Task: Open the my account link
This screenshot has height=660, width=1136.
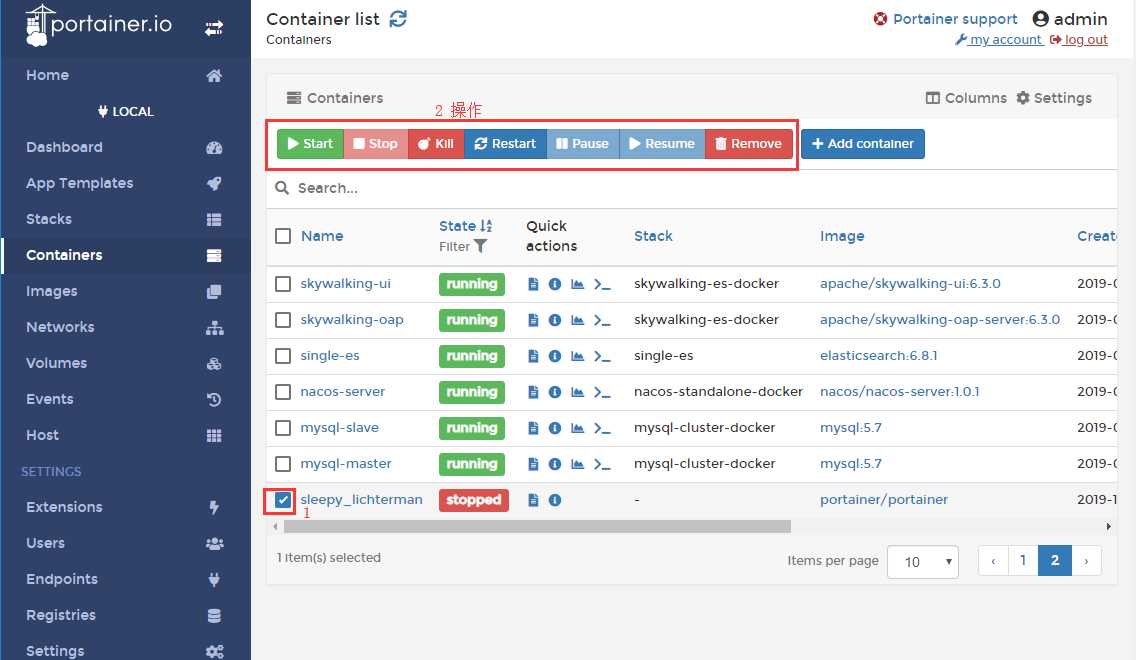Action: point(998,40)
